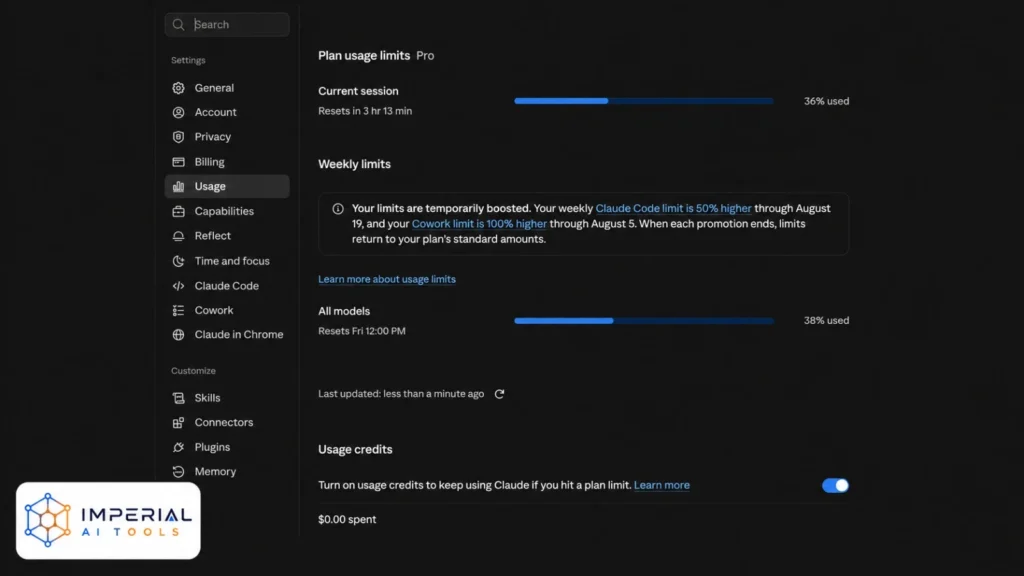Go to Cowork settings
Image resolution: width=1024 pixels, height=576 pixels.
pyautogui.click(x=227, y=311)
